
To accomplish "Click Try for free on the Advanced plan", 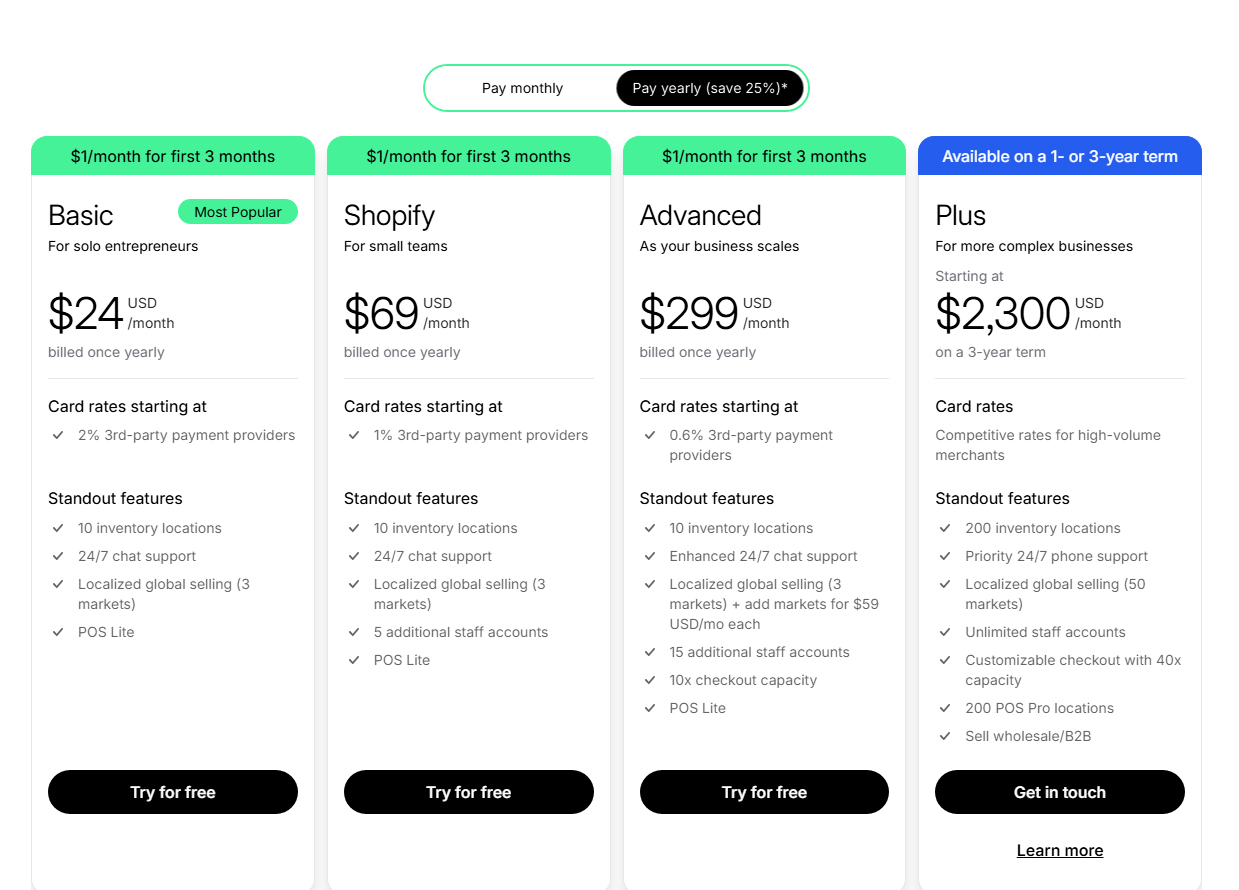I will click(x=764, y=792).
